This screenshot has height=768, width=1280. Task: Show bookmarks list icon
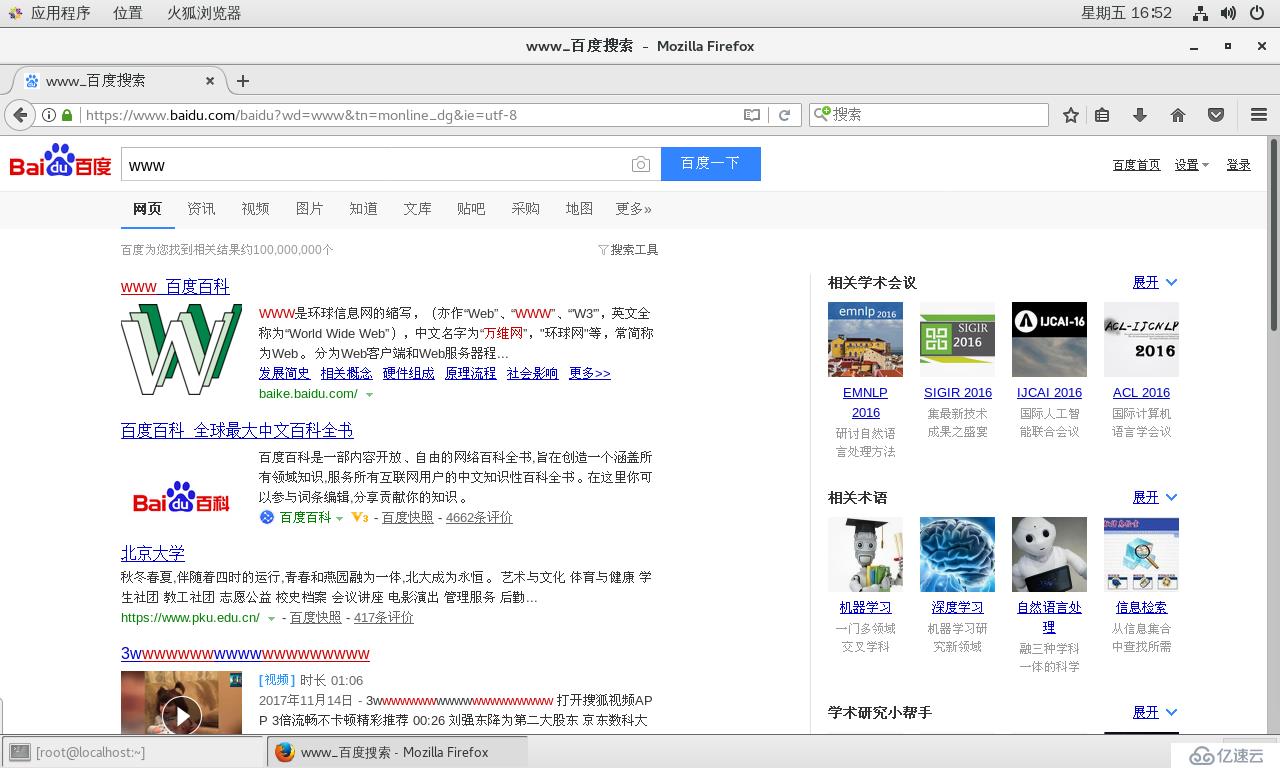[1102, 115]
